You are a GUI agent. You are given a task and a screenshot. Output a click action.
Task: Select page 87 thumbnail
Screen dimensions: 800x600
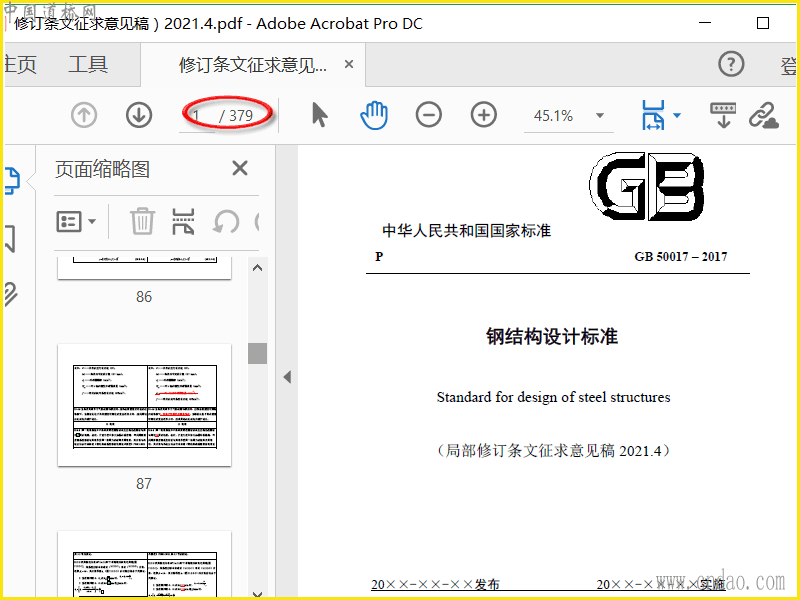click(x=144, y=405)
